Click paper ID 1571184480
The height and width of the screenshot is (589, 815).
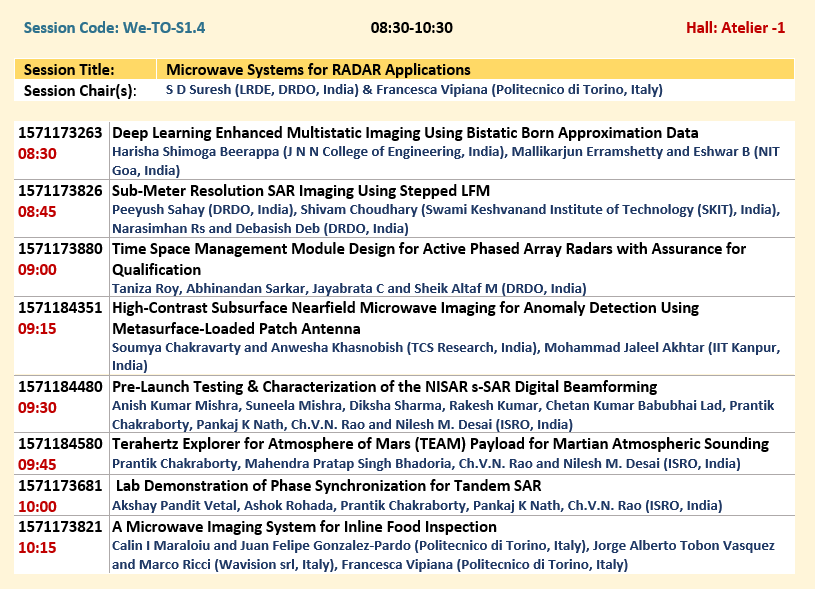tap(60, 386)
